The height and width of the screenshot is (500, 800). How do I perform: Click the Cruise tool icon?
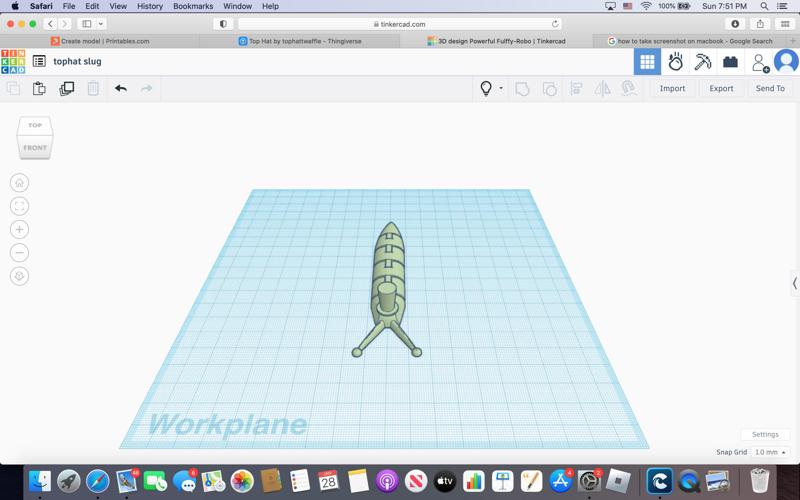coord(629,88)
